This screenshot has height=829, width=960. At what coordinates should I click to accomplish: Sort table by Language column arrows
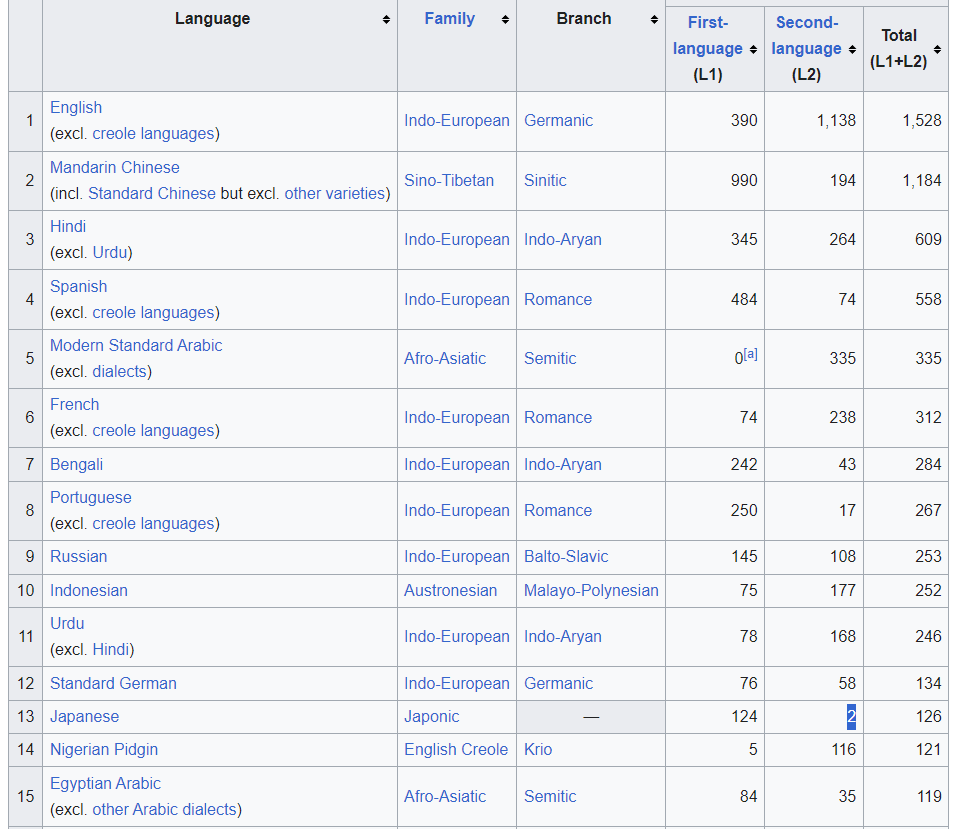386,20
